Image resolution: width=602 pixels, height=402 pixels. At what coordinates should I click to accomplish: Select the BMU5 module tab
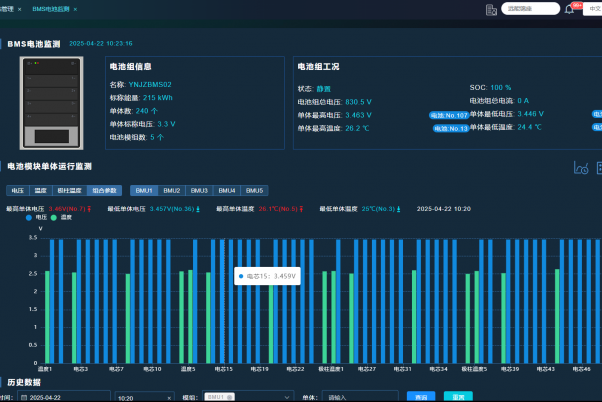tap(255, 190)
